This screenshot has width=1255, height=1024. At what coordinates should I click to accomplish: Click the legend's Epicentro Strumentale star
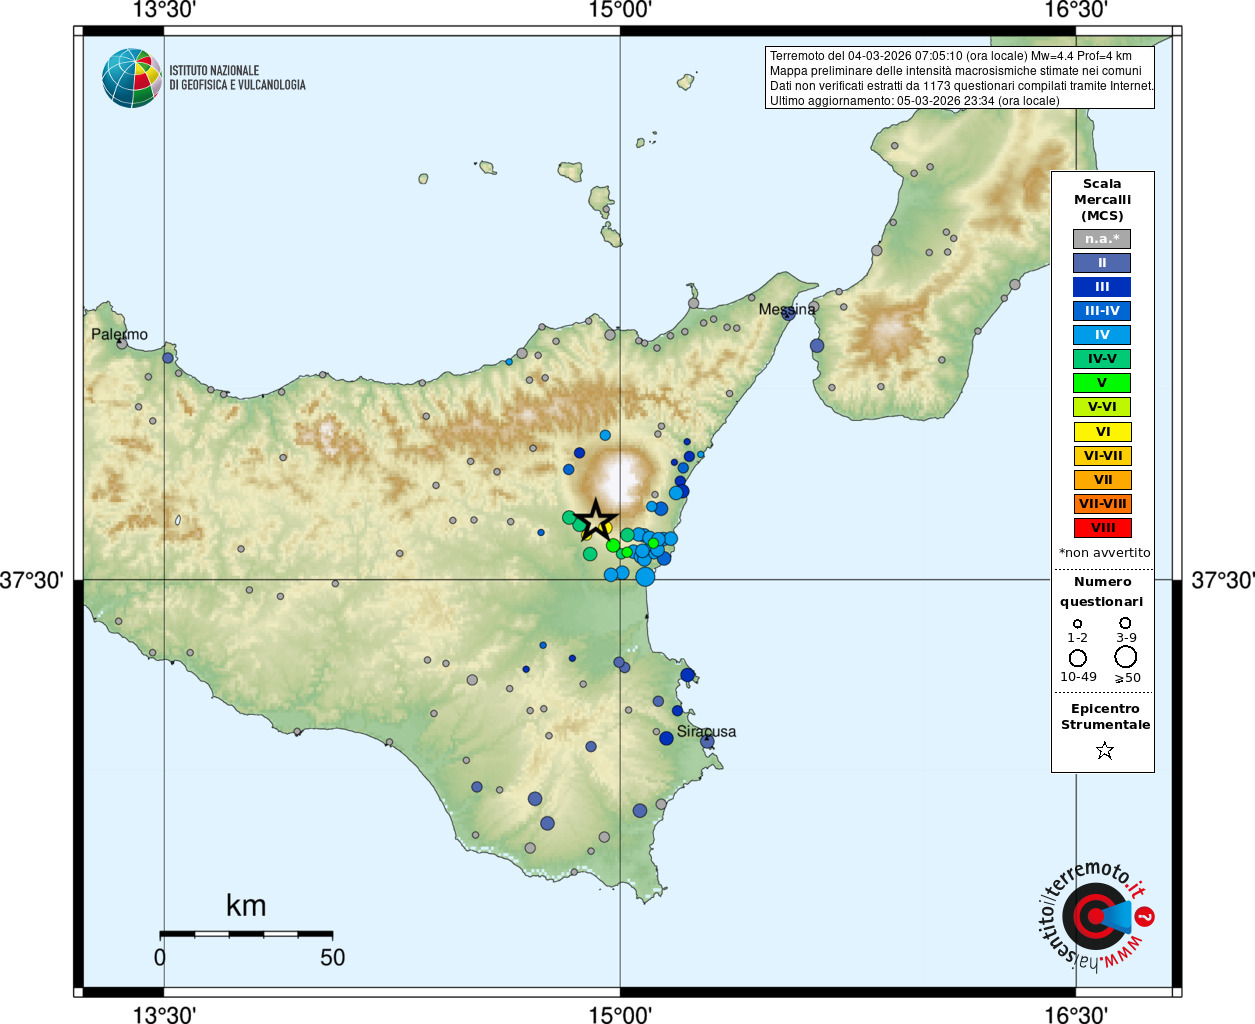pos(1104,750)
